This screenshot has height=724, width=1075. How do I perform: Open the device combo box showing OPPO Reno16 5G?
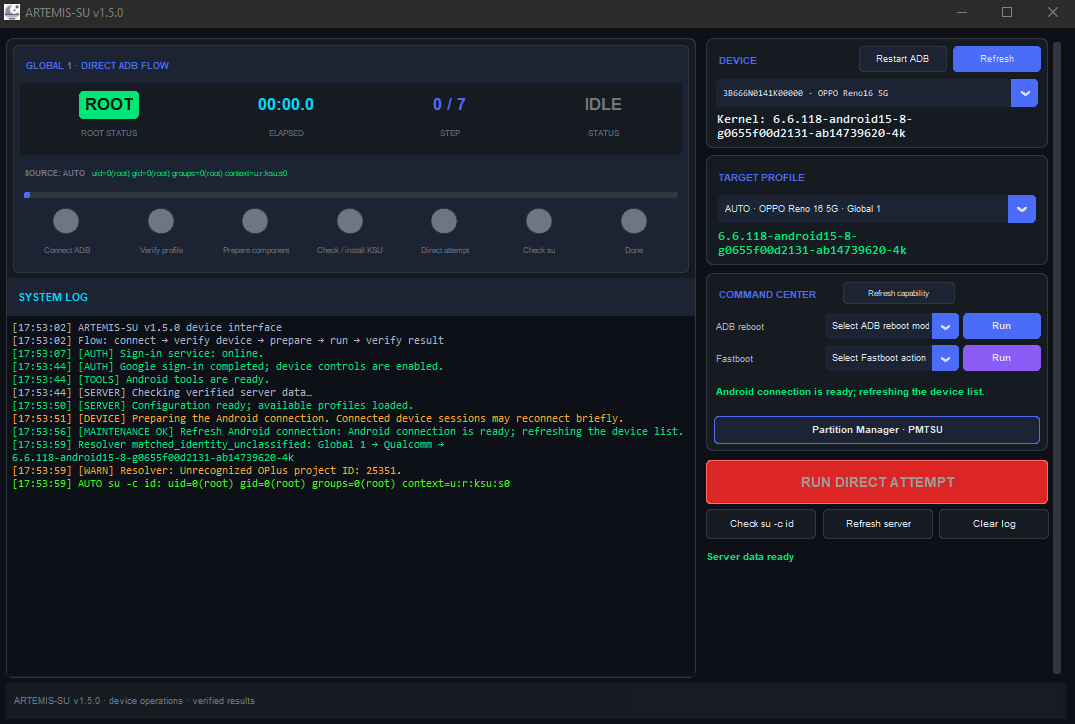[878, 93]
